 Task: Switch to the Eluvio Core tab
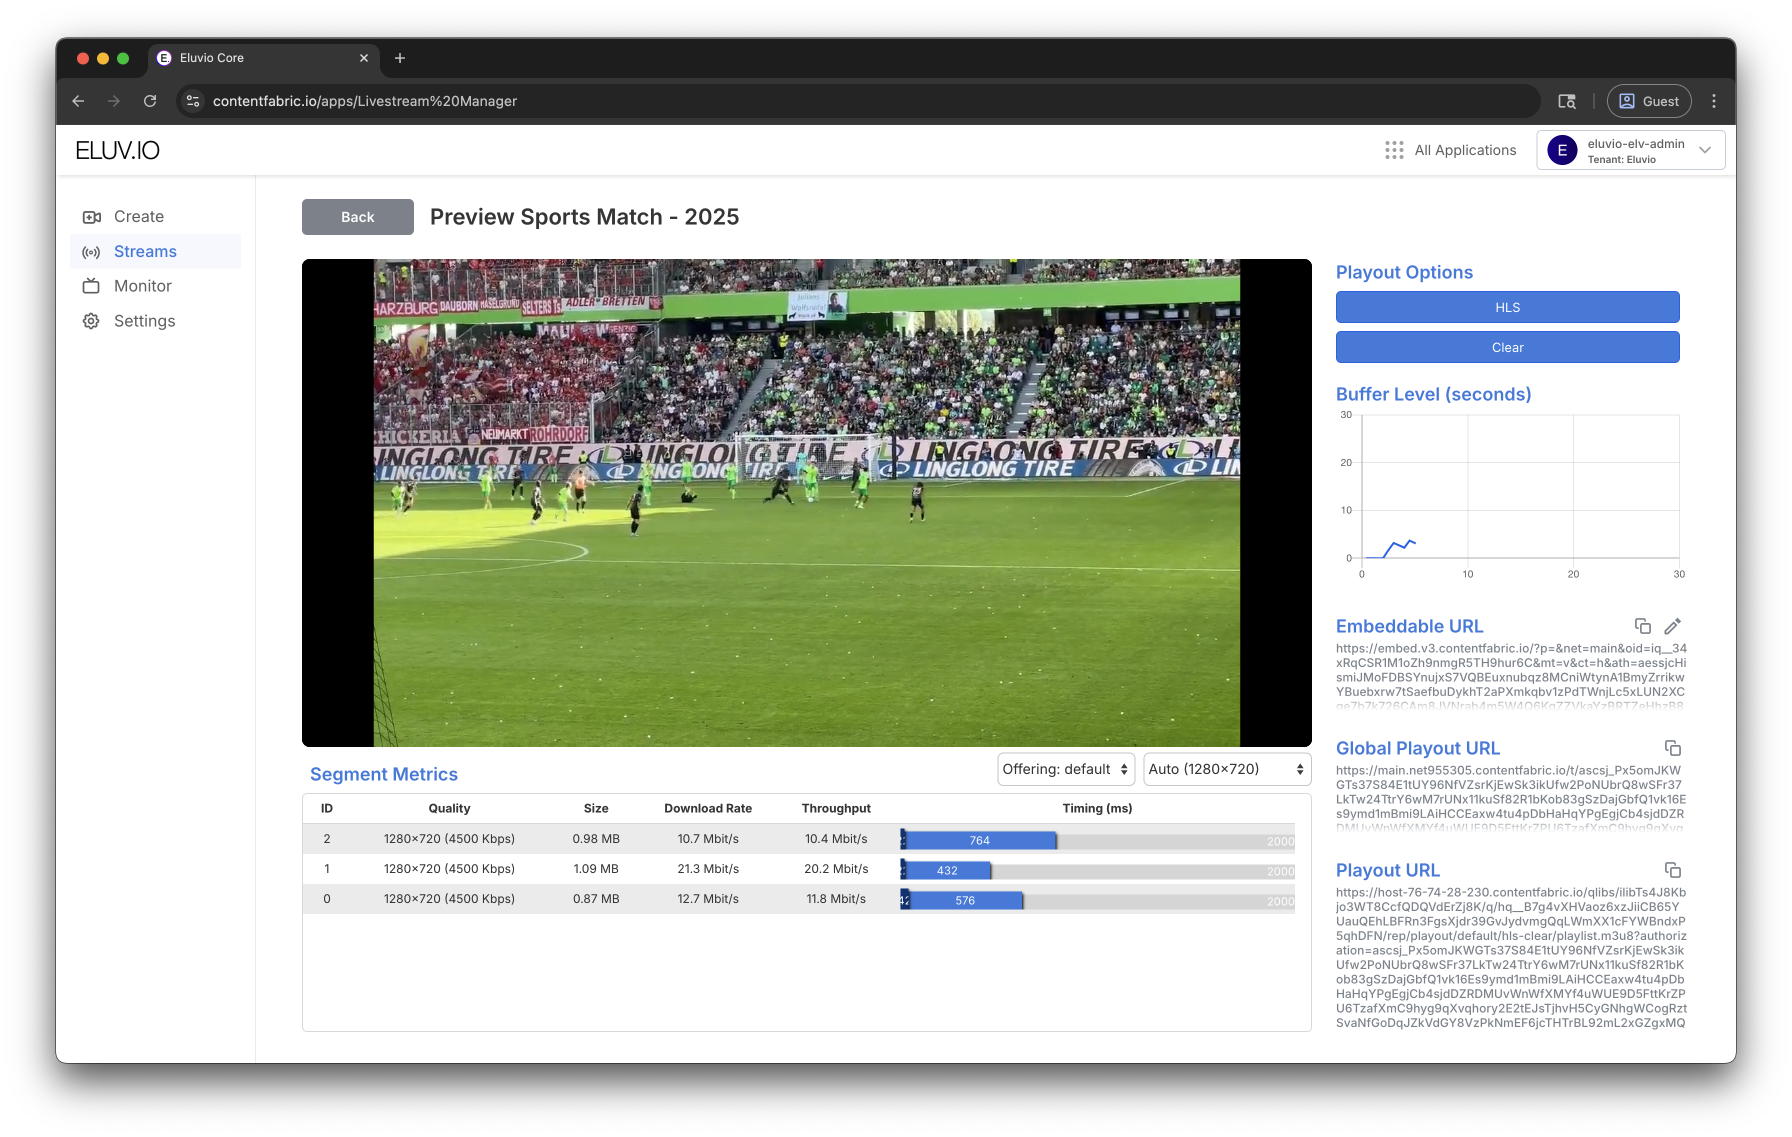click(260, 58)
